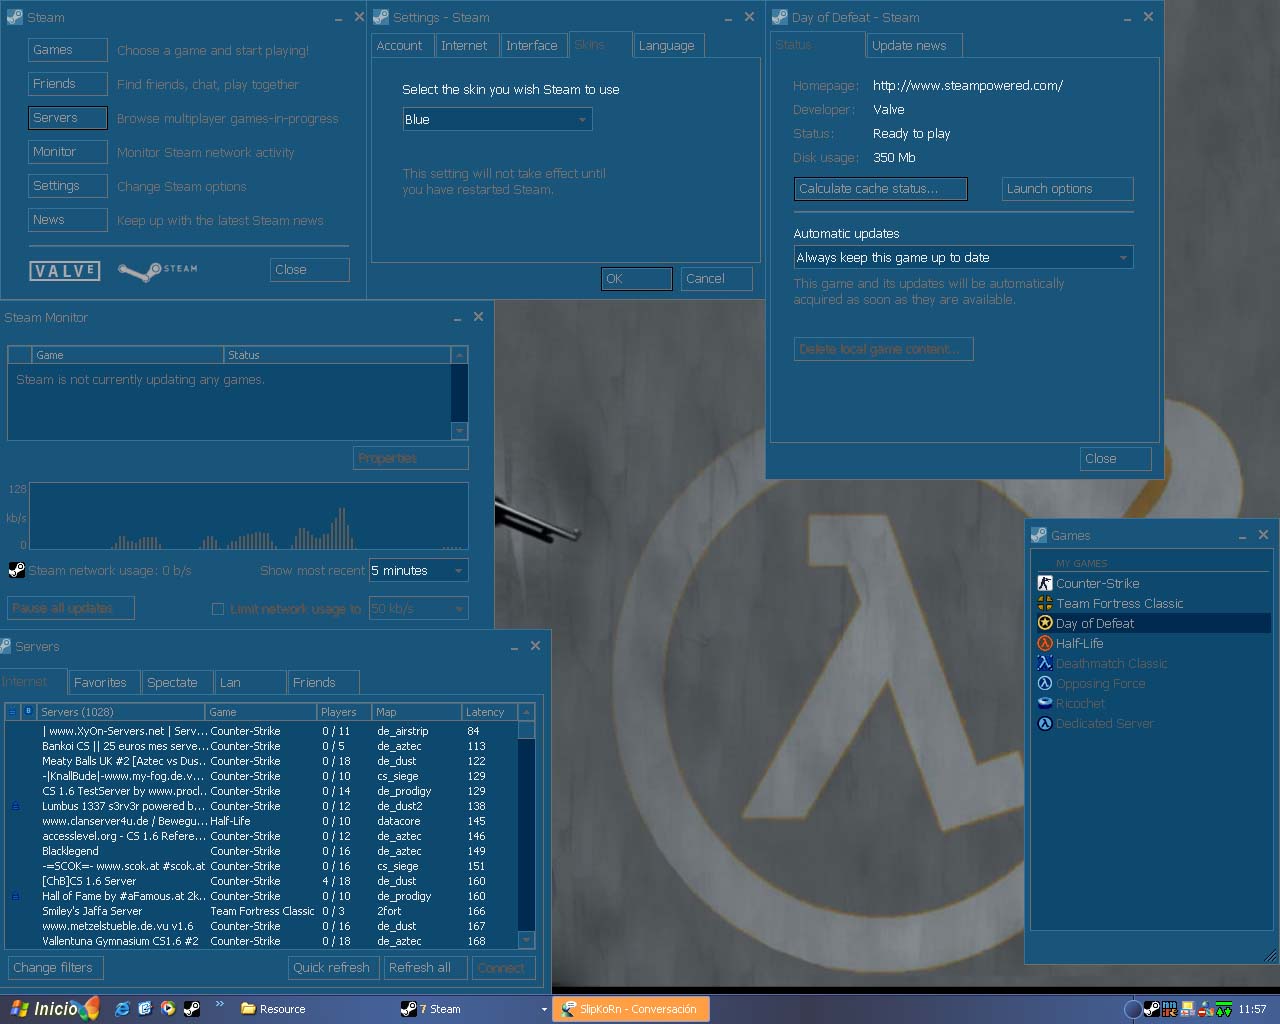Click the Half-Life lambda icon in Games list
Image resolution: width=1280 pixels, height=1024 pixels.
[x=1045, y=643]
